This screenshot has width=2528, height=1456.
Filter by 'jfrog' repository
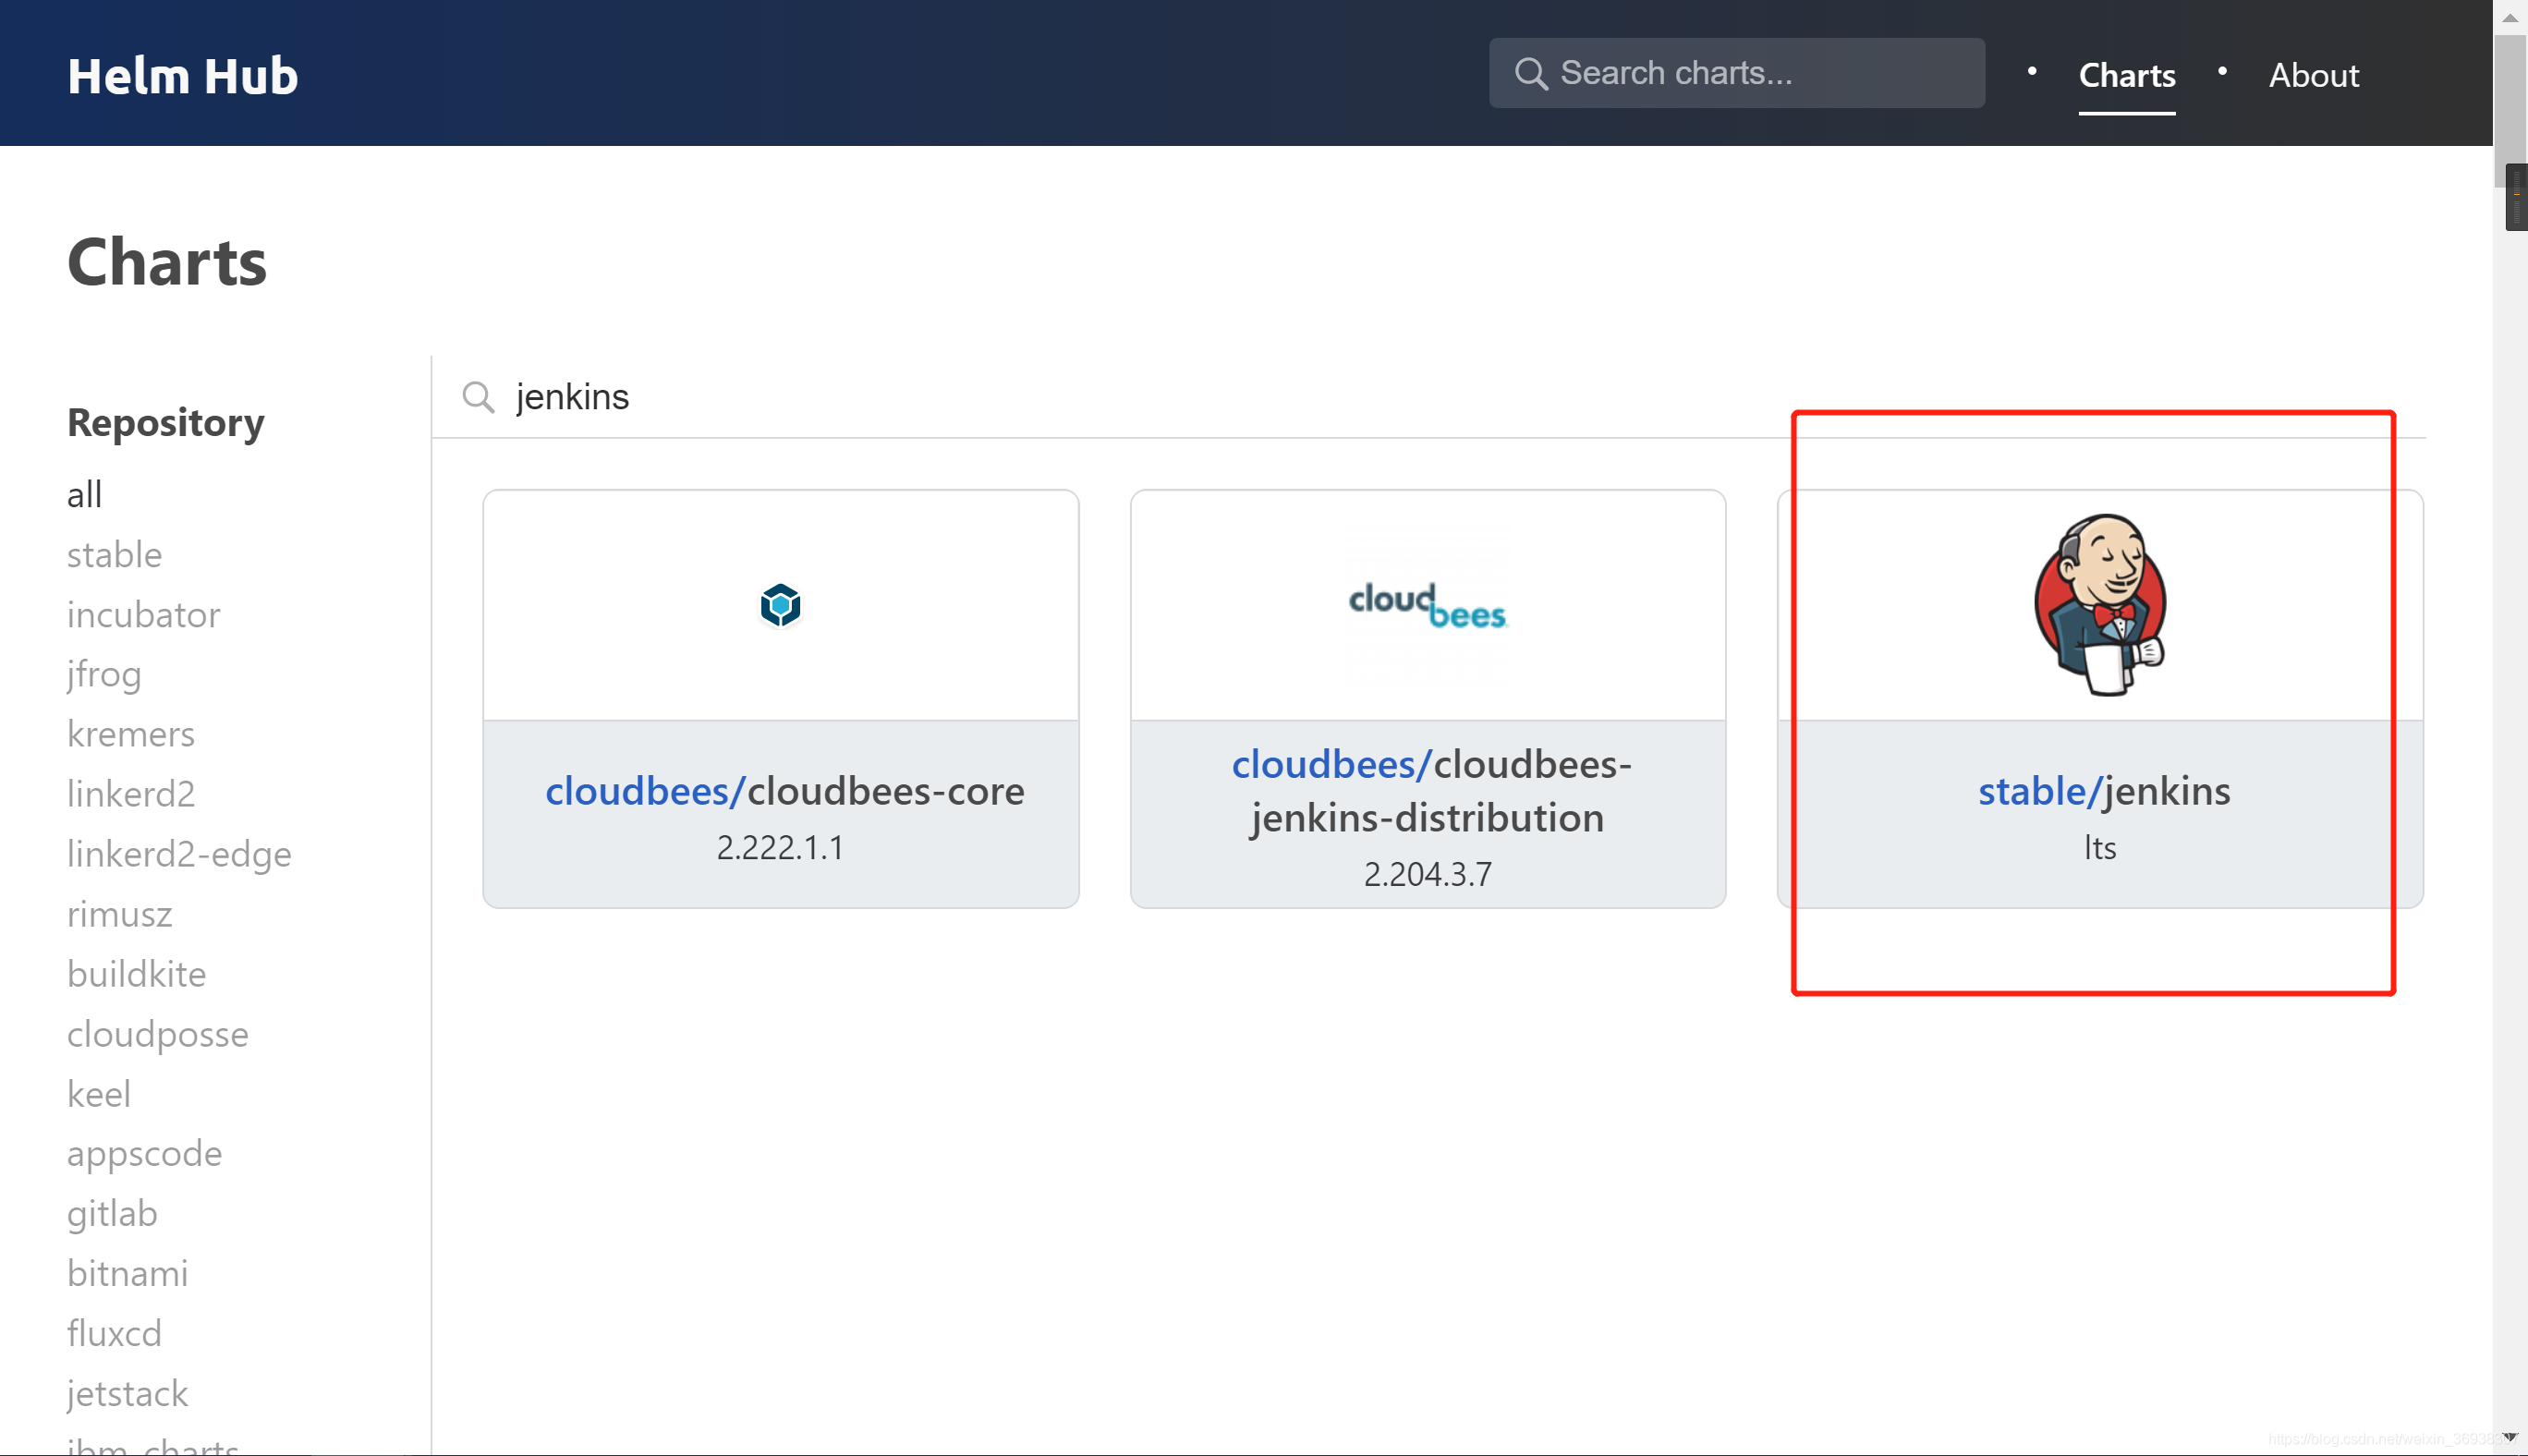pyautogui.click(x=103, y=674)
